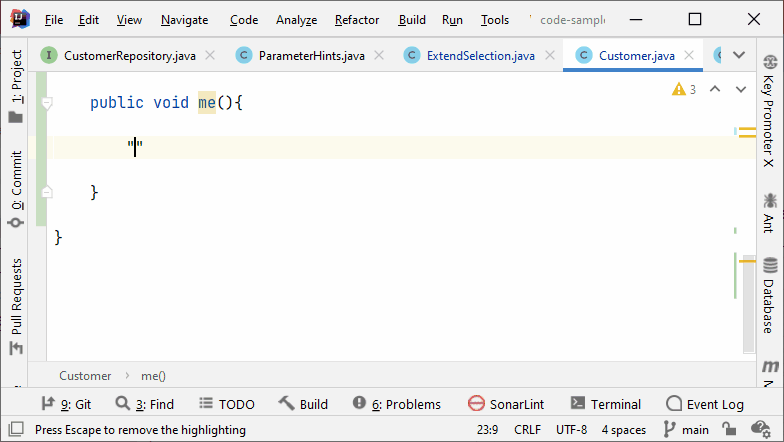This screenshot has height=442, width=784.
Task: Open the Analyze menu
Action: pos(296,20)
